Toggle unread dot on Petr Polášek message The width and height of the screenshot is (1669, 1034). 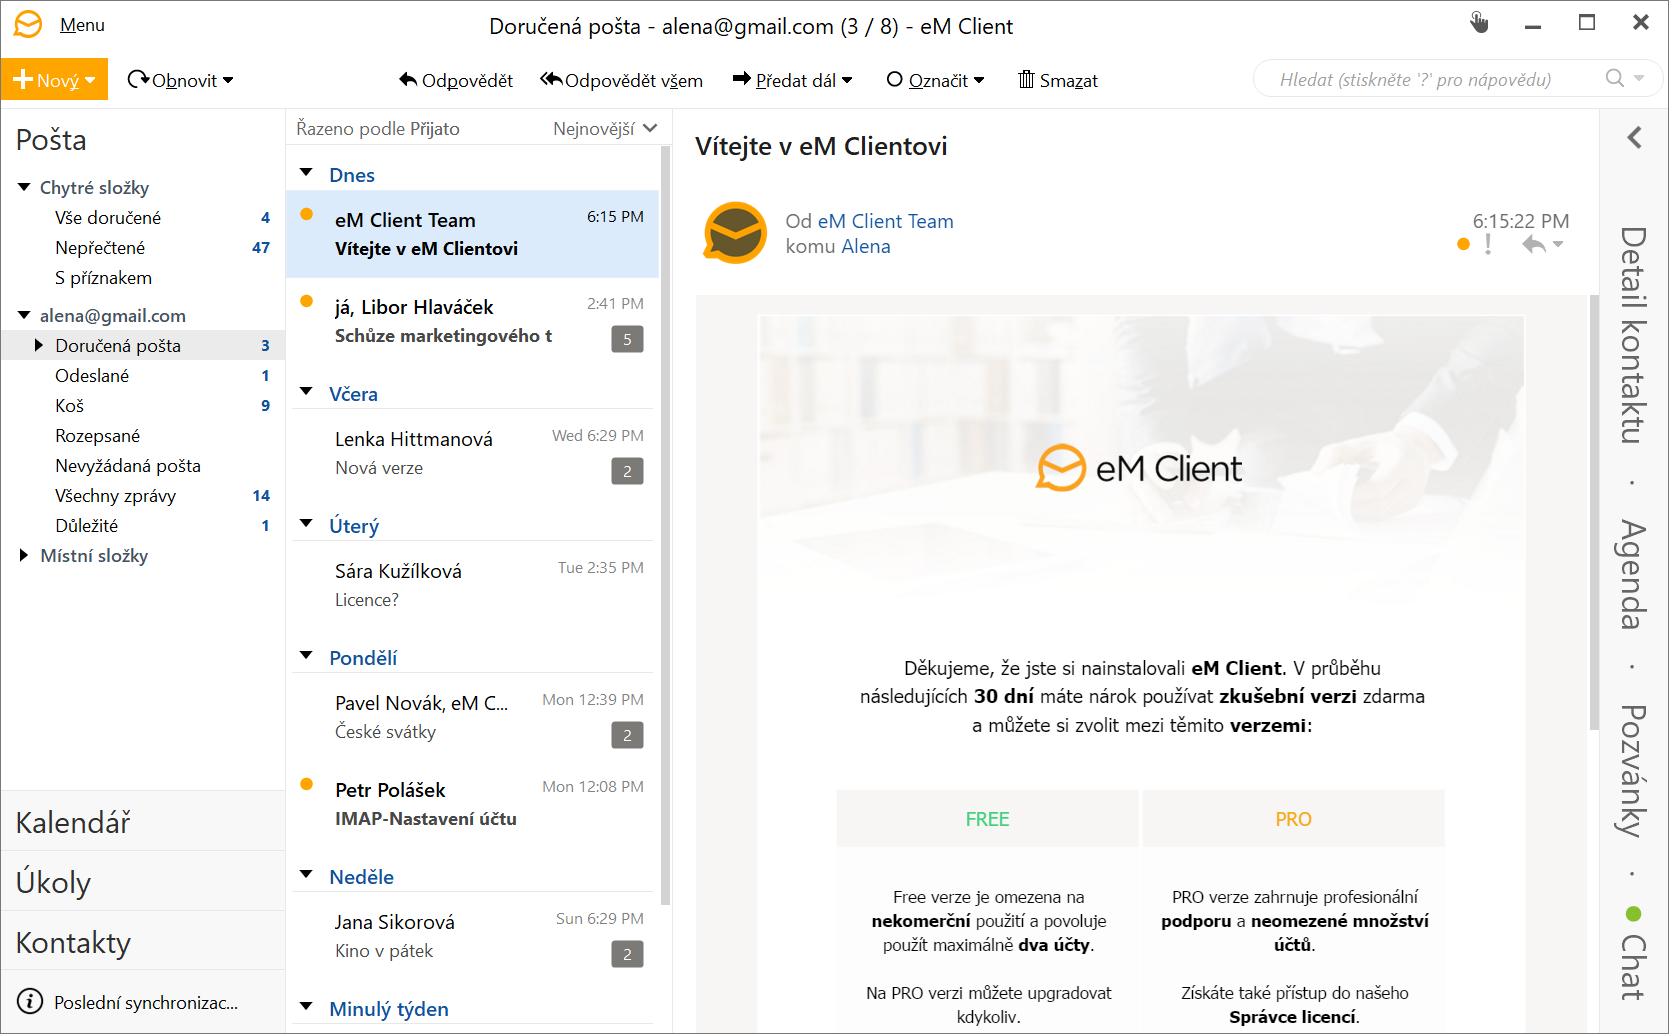coord(307,784)
